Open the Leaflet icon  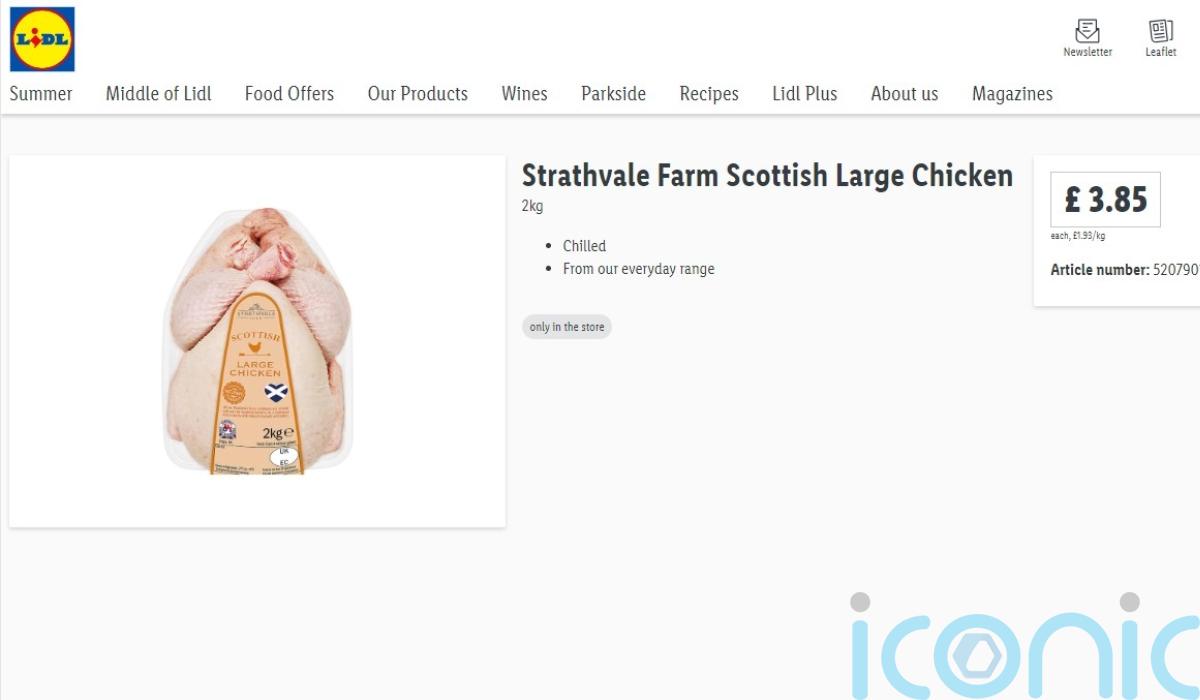point(1161,31)
